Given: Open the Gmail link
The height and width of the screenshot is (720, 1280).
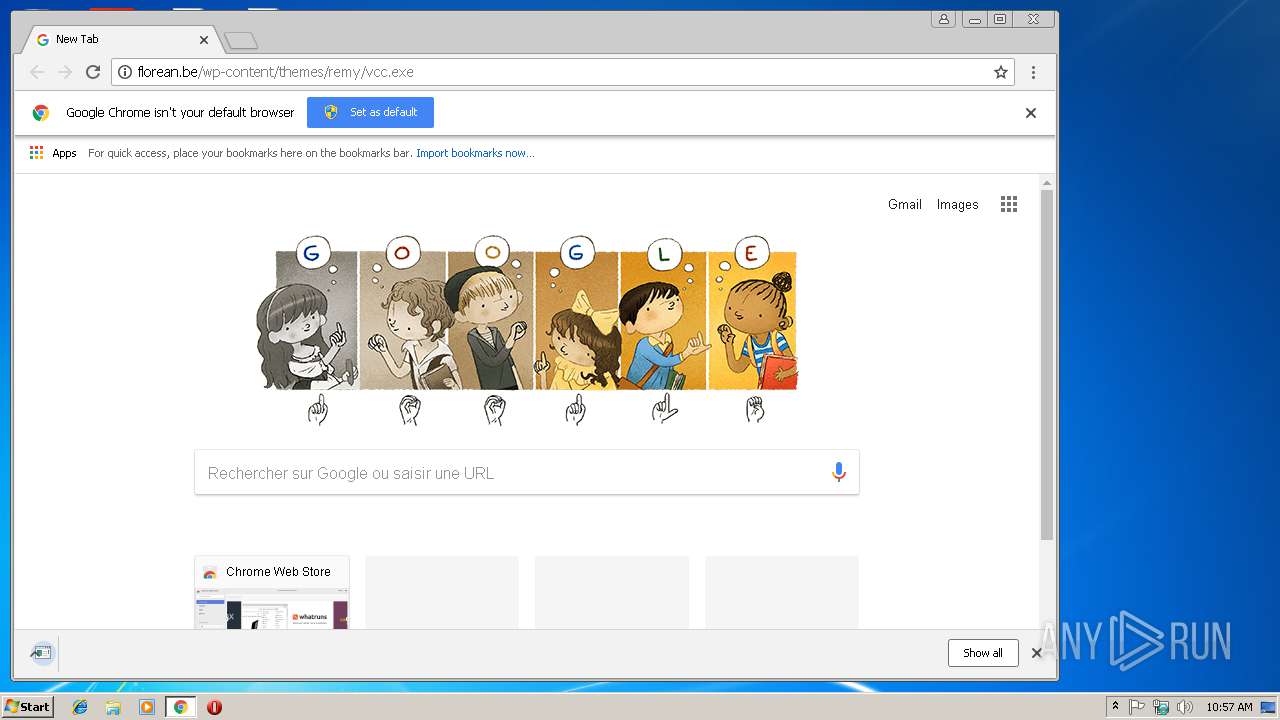Looking at the screenshot, I should pyautogui.click(x=905, y=204).
